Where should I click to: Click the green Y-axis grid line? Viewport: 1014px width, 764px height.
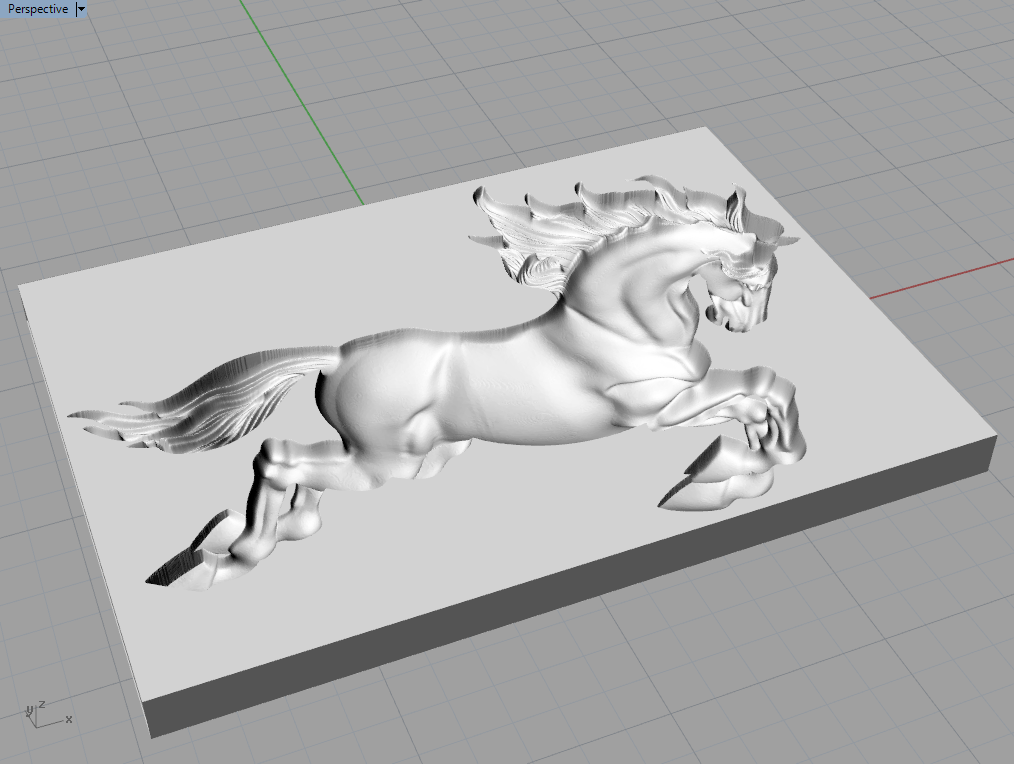(300, 100)
